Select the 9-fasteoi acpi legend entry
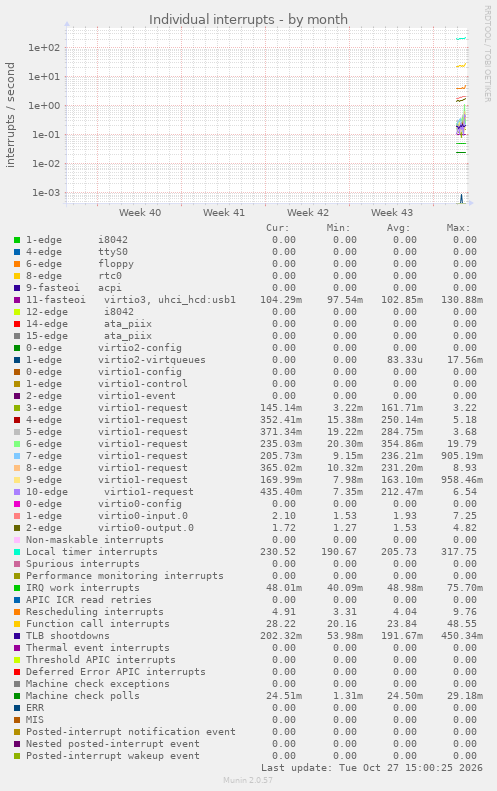This screenshot has height=791, width=497. 74,288
